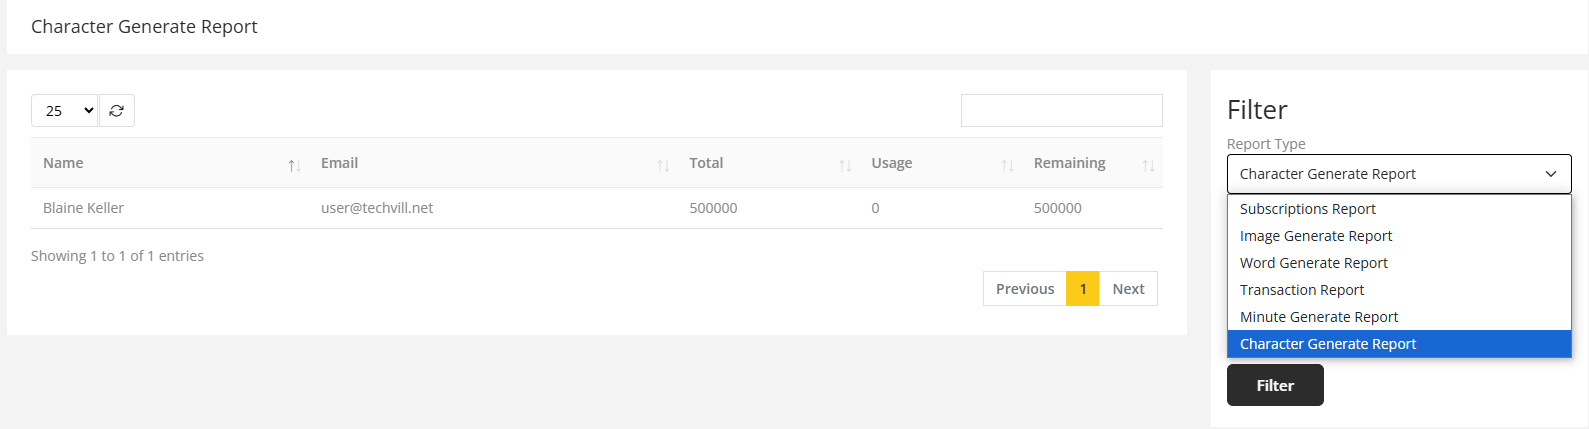This screenshot has height=429, width=1589.
Task: Go to Previous page
Action: (x=1024, y=289)
